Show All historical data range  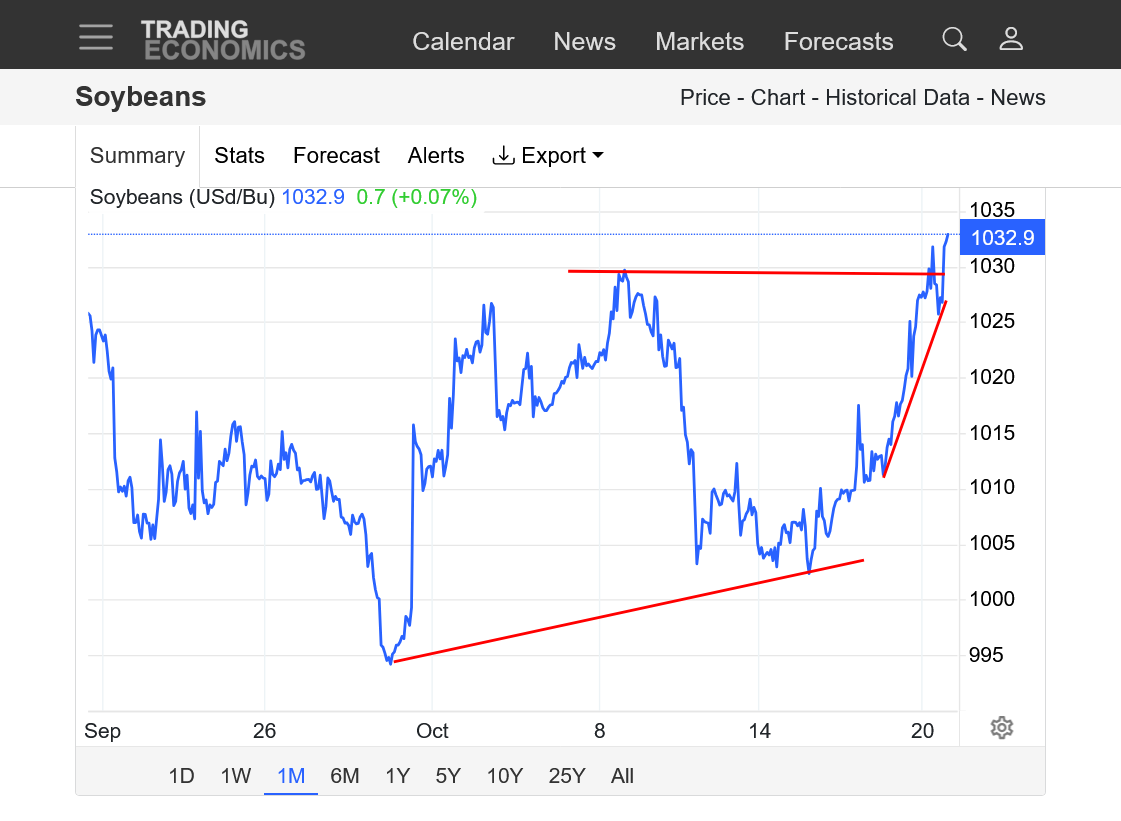(622, 776)
